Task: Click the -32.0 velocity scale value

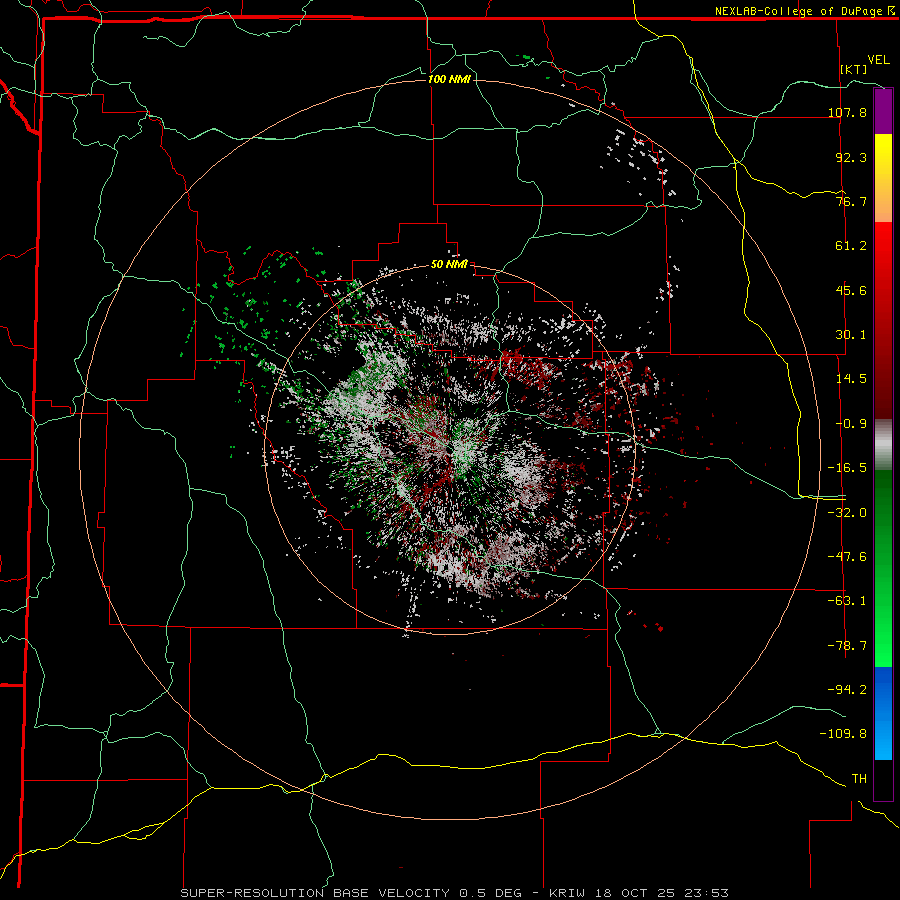Action: 847,513
